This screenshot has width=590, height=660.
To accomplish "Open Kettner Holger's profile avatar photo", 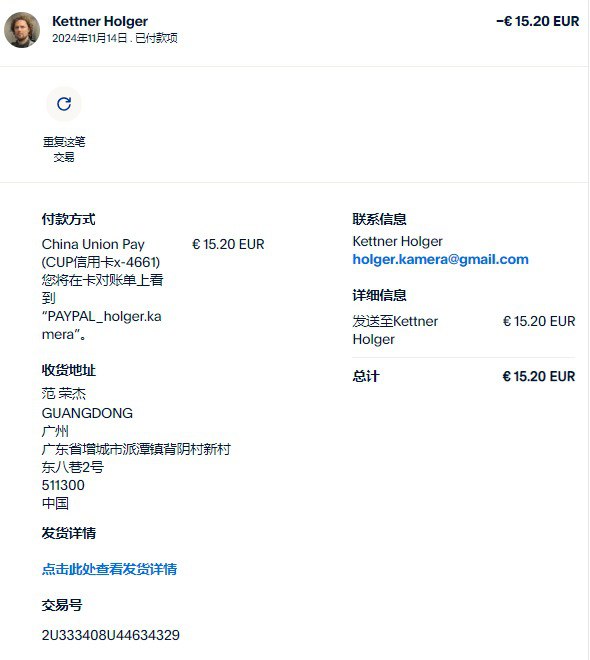I will point(22,30).
